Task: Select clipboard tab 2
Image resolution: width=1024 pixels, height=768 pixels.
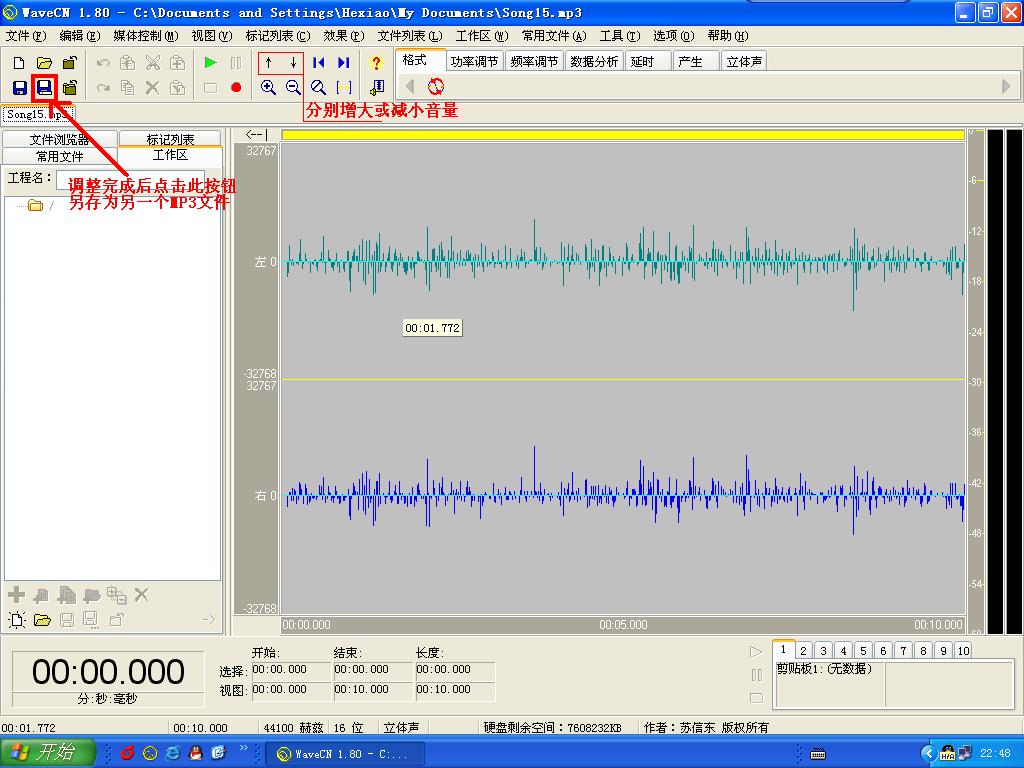Action: coord(803,650)
